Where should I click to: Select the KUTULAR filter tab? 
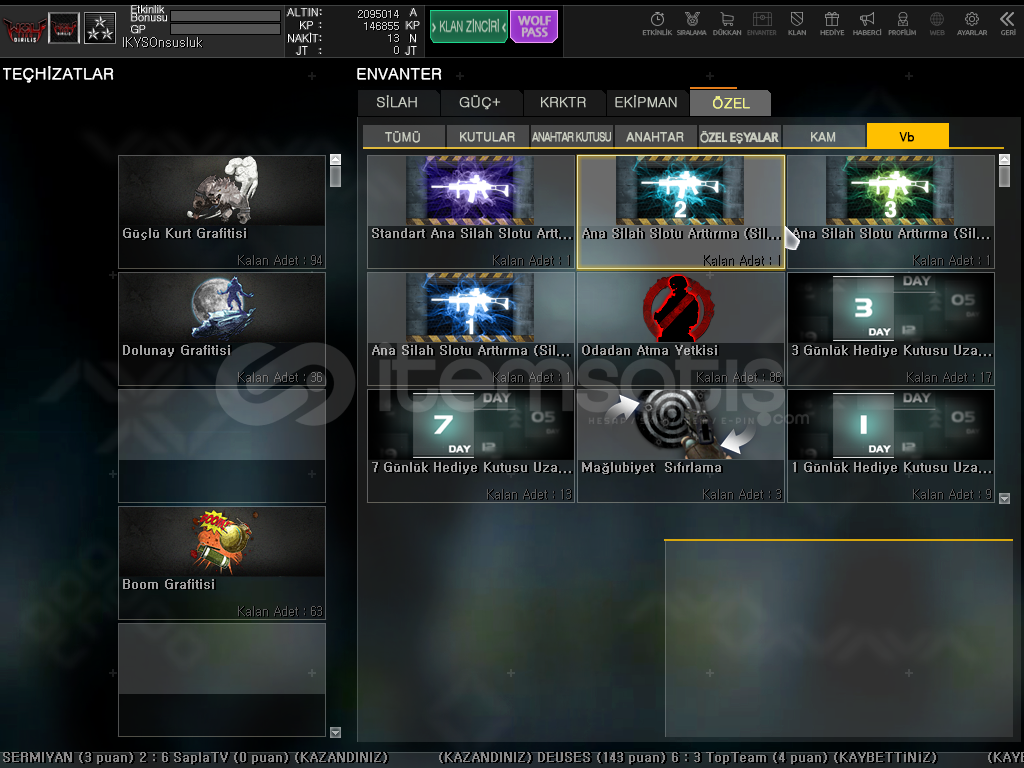[487, 137]
